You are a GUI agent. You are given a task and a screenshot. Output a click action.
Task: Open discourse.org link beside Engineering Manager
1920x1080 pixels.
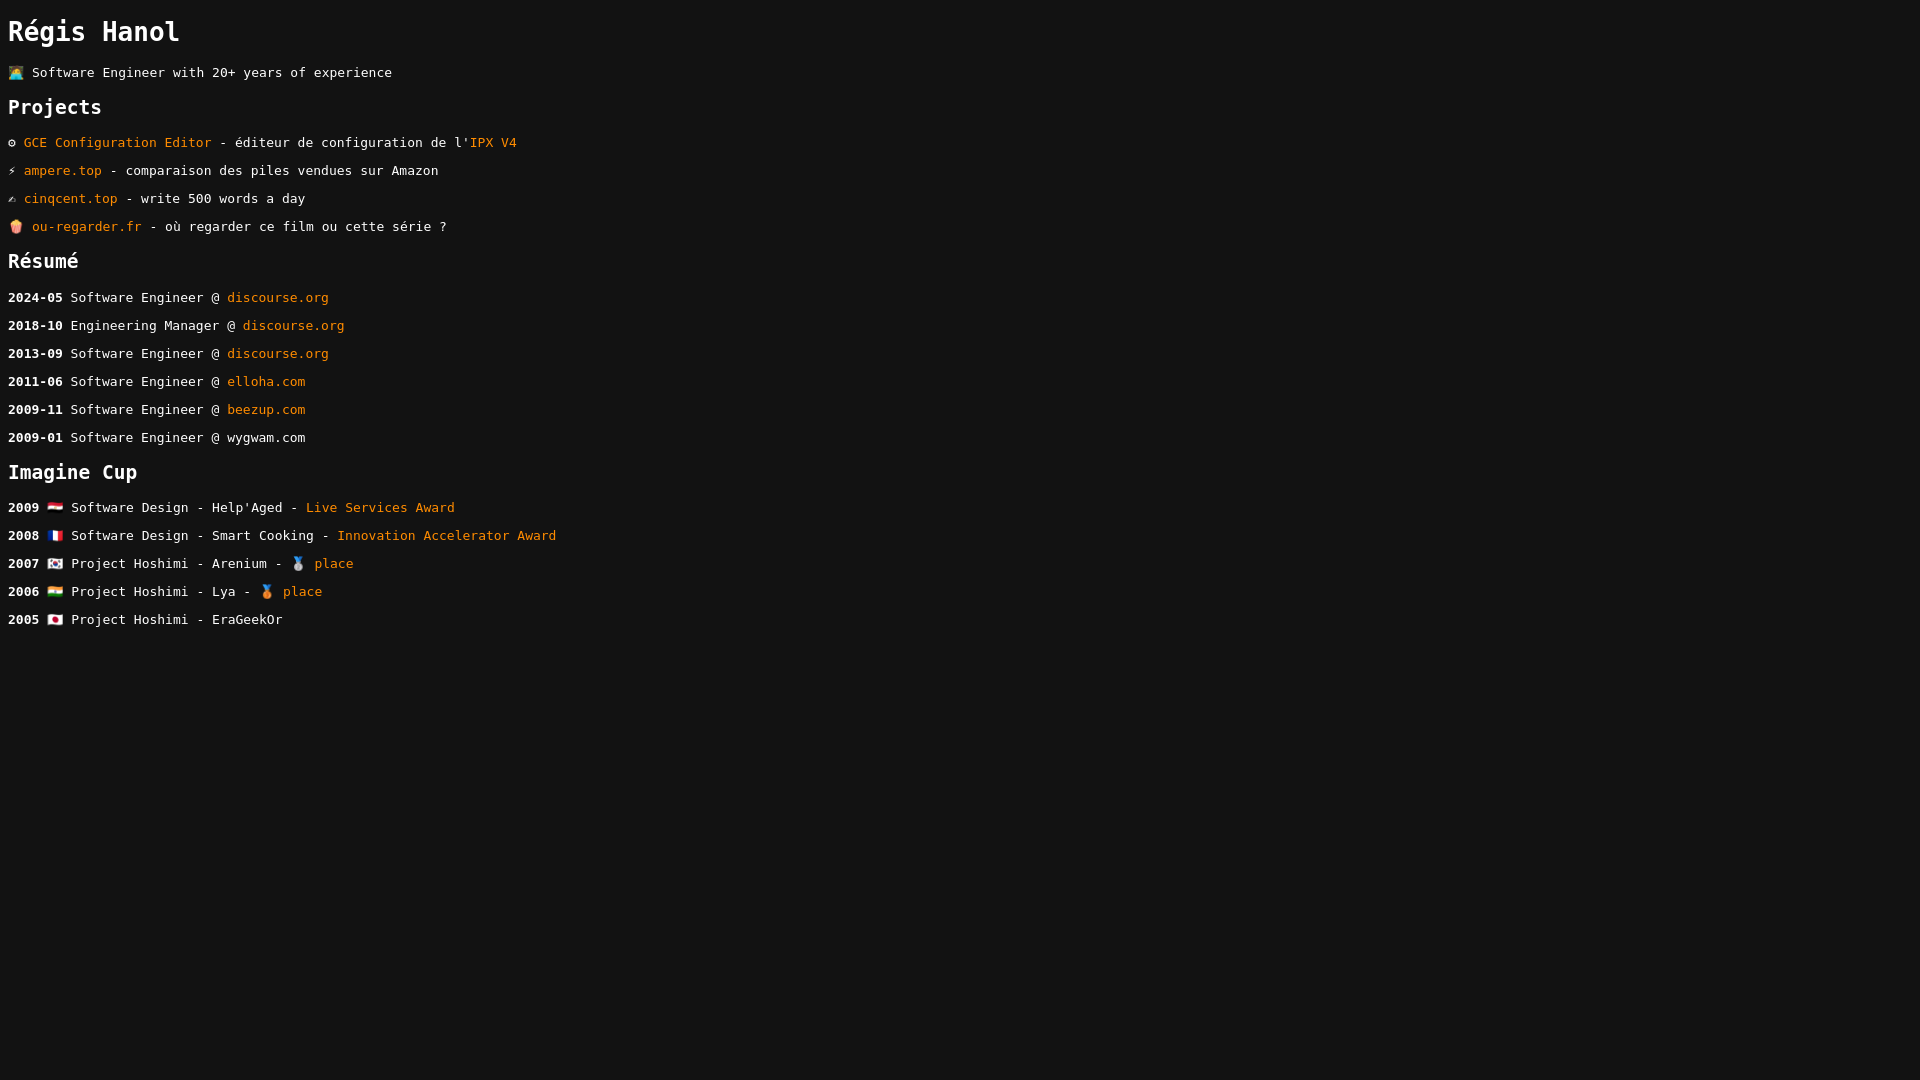pyautogui.click(x=293, y=326)
